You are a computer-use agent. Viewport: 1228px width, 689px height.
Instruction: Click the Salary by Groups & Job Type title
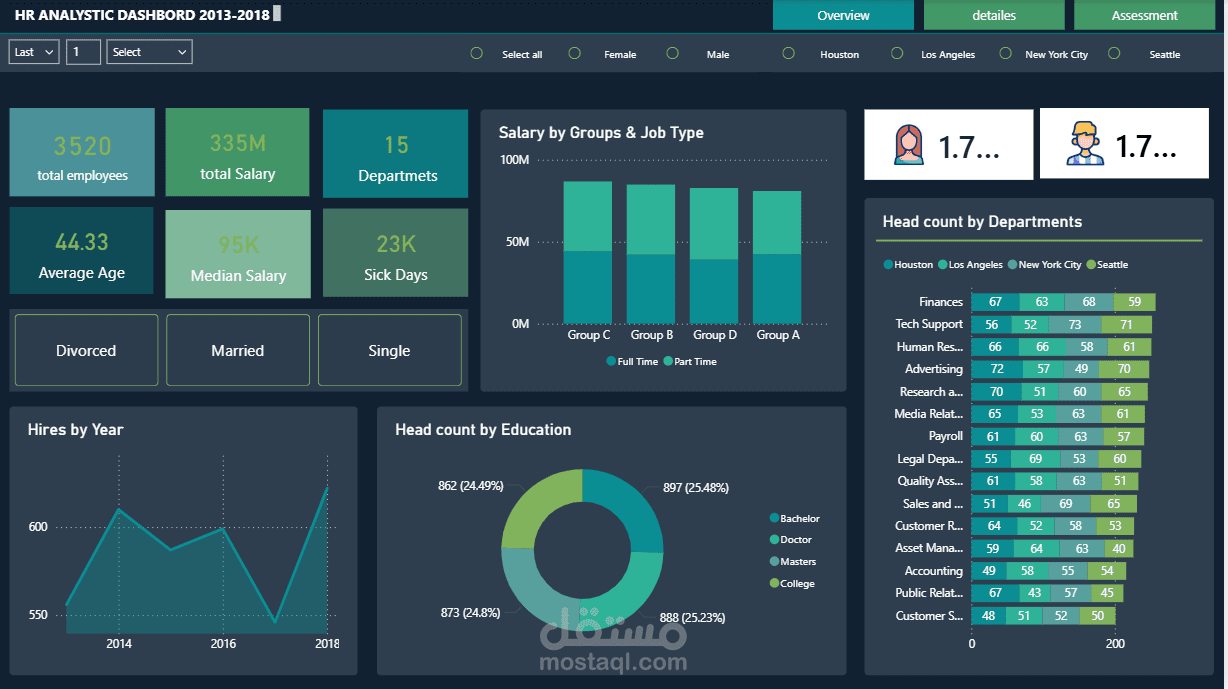601,133
